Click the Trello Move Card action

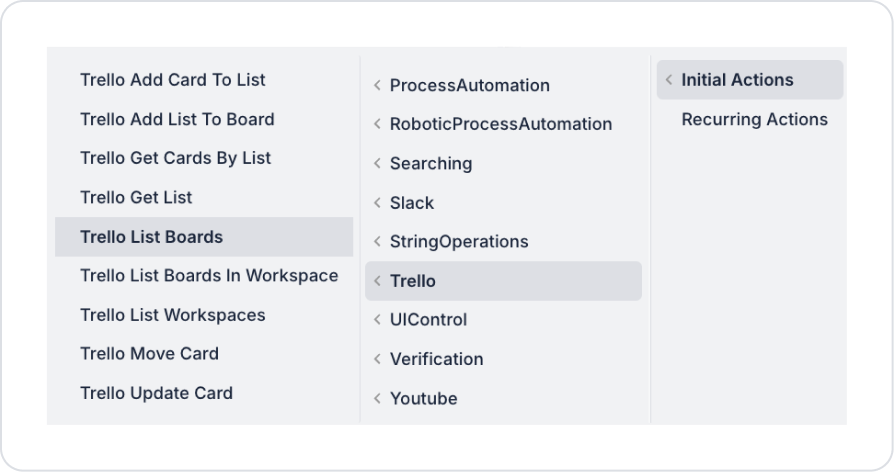(x=149, y=354)
